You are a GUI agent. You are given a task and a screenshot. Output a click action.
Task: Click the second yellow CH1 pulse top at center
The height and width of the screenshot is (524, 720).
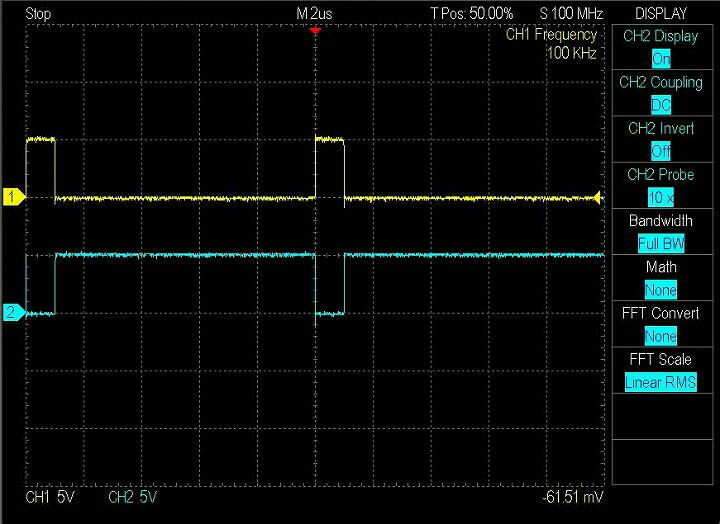coord(329,139)
